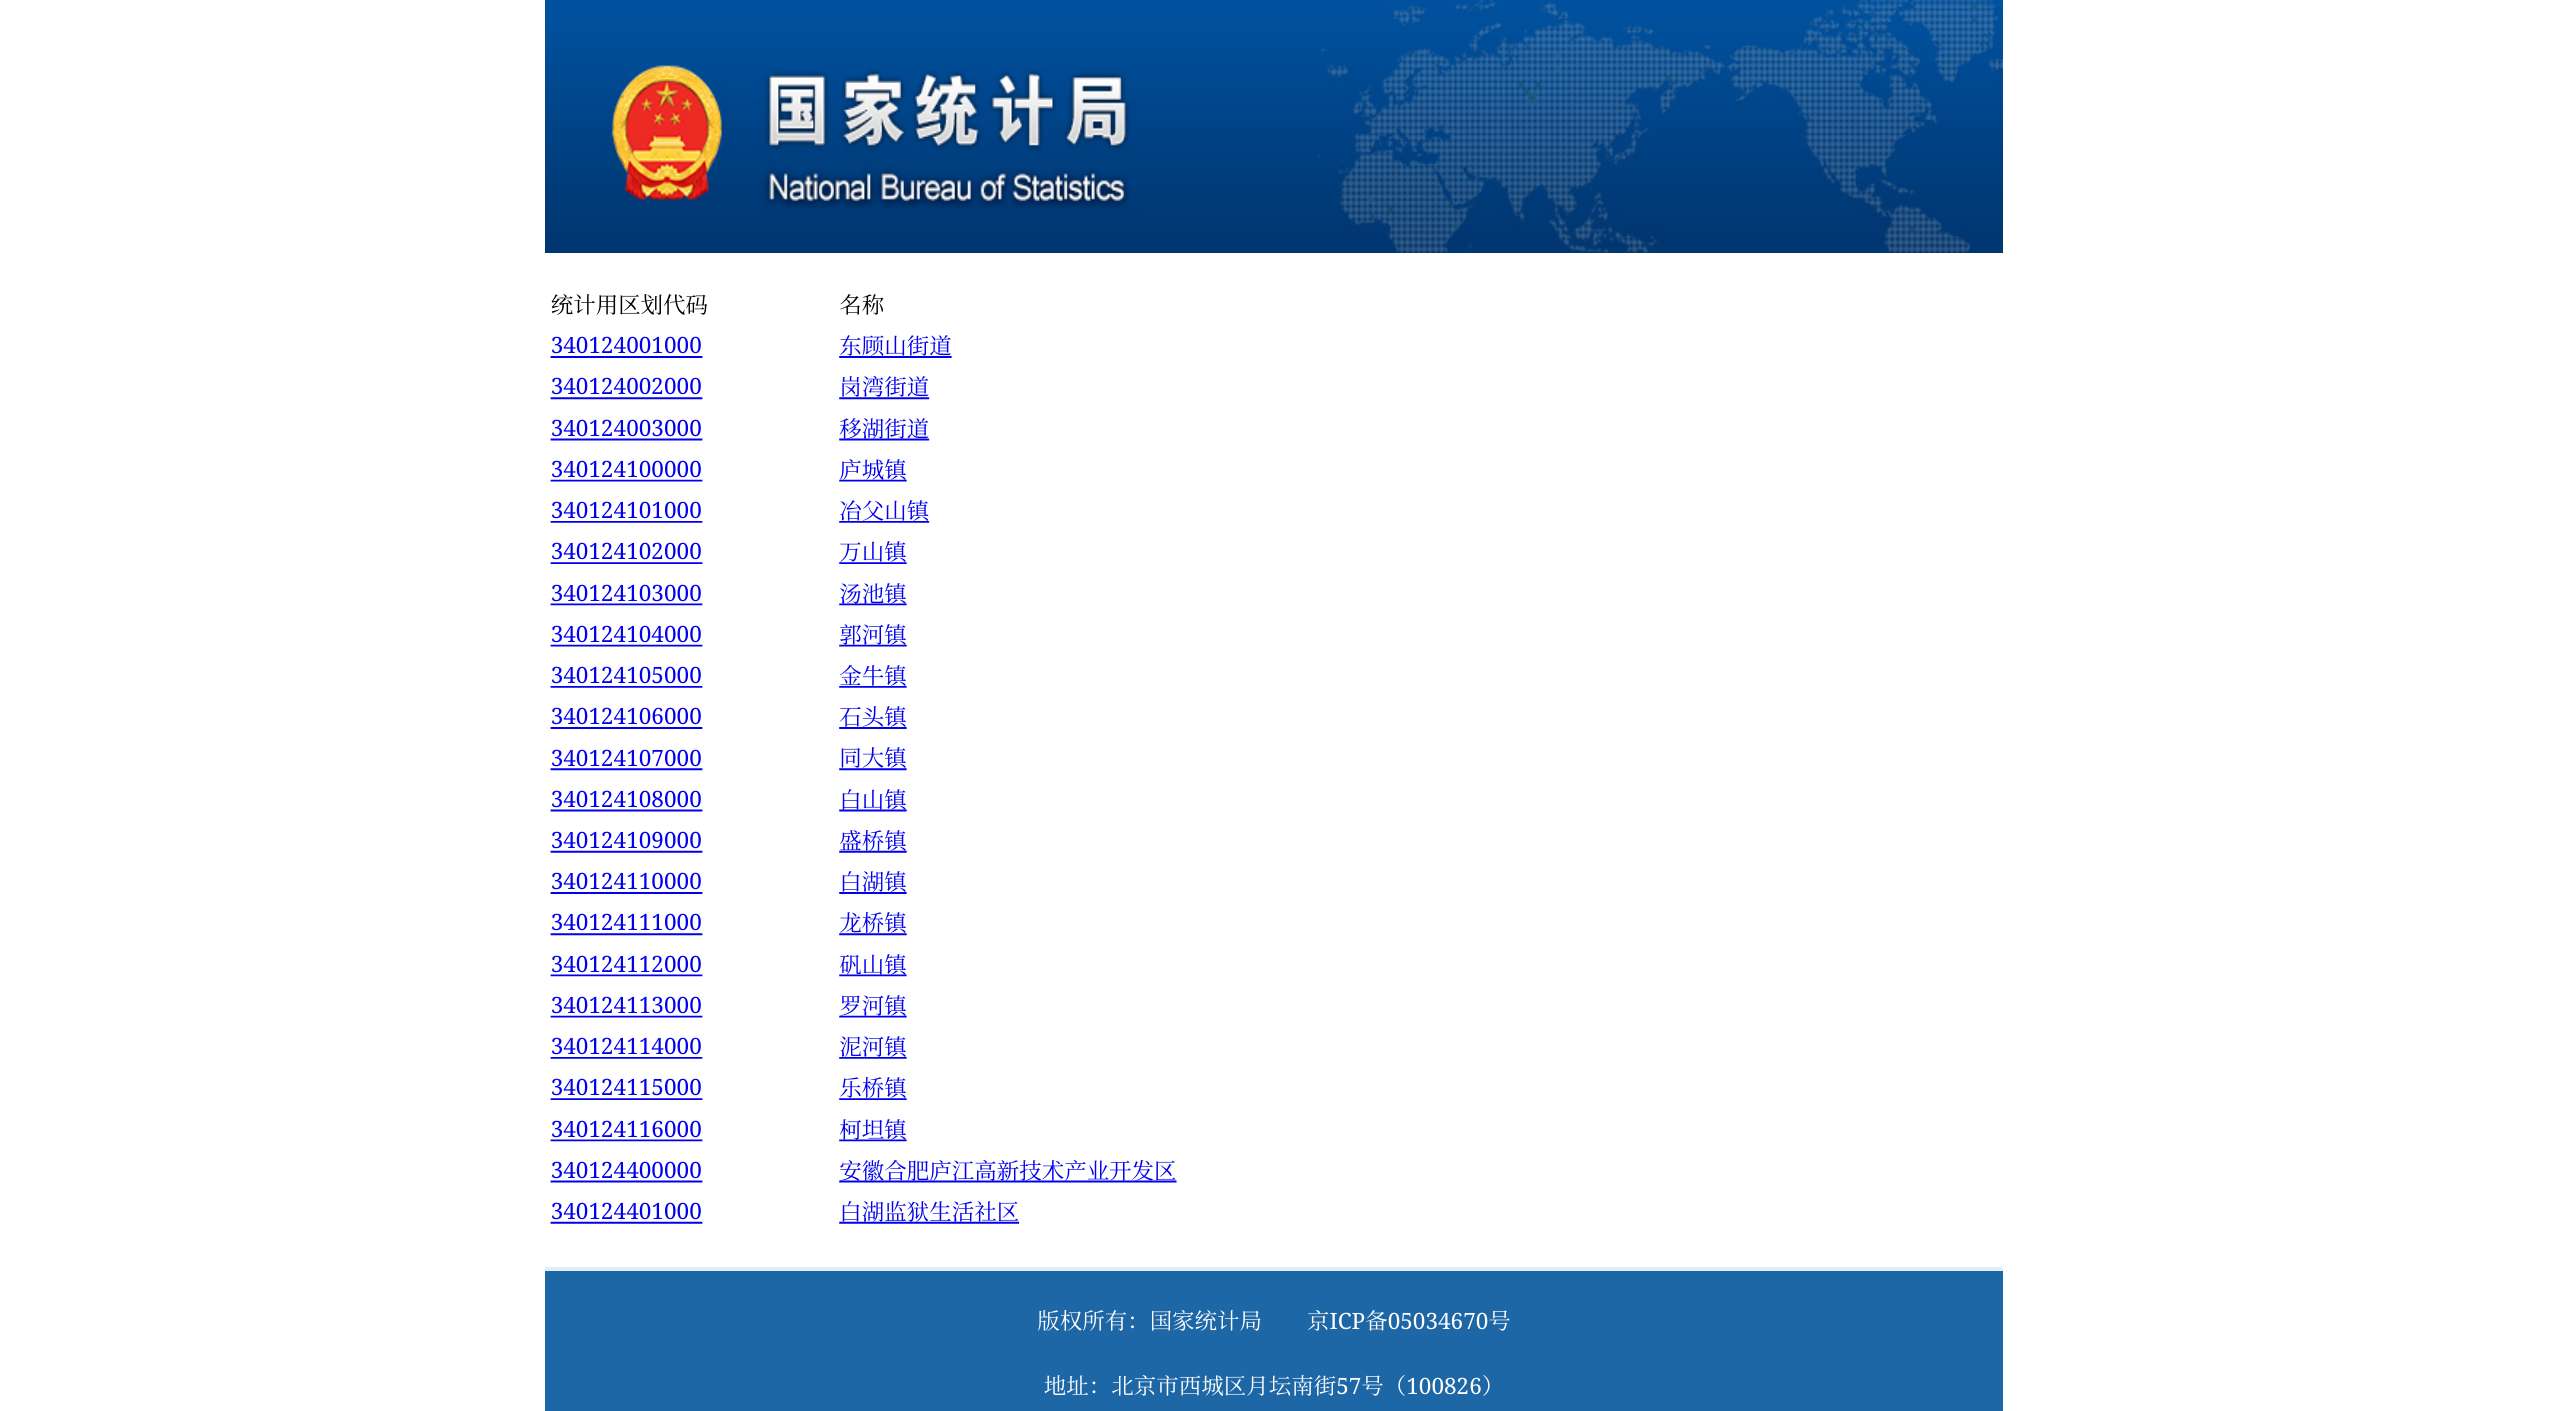Viewport: 2560px width, 1411px height.
Task: Open the 石头镇 entry
Action: (872, 717)
